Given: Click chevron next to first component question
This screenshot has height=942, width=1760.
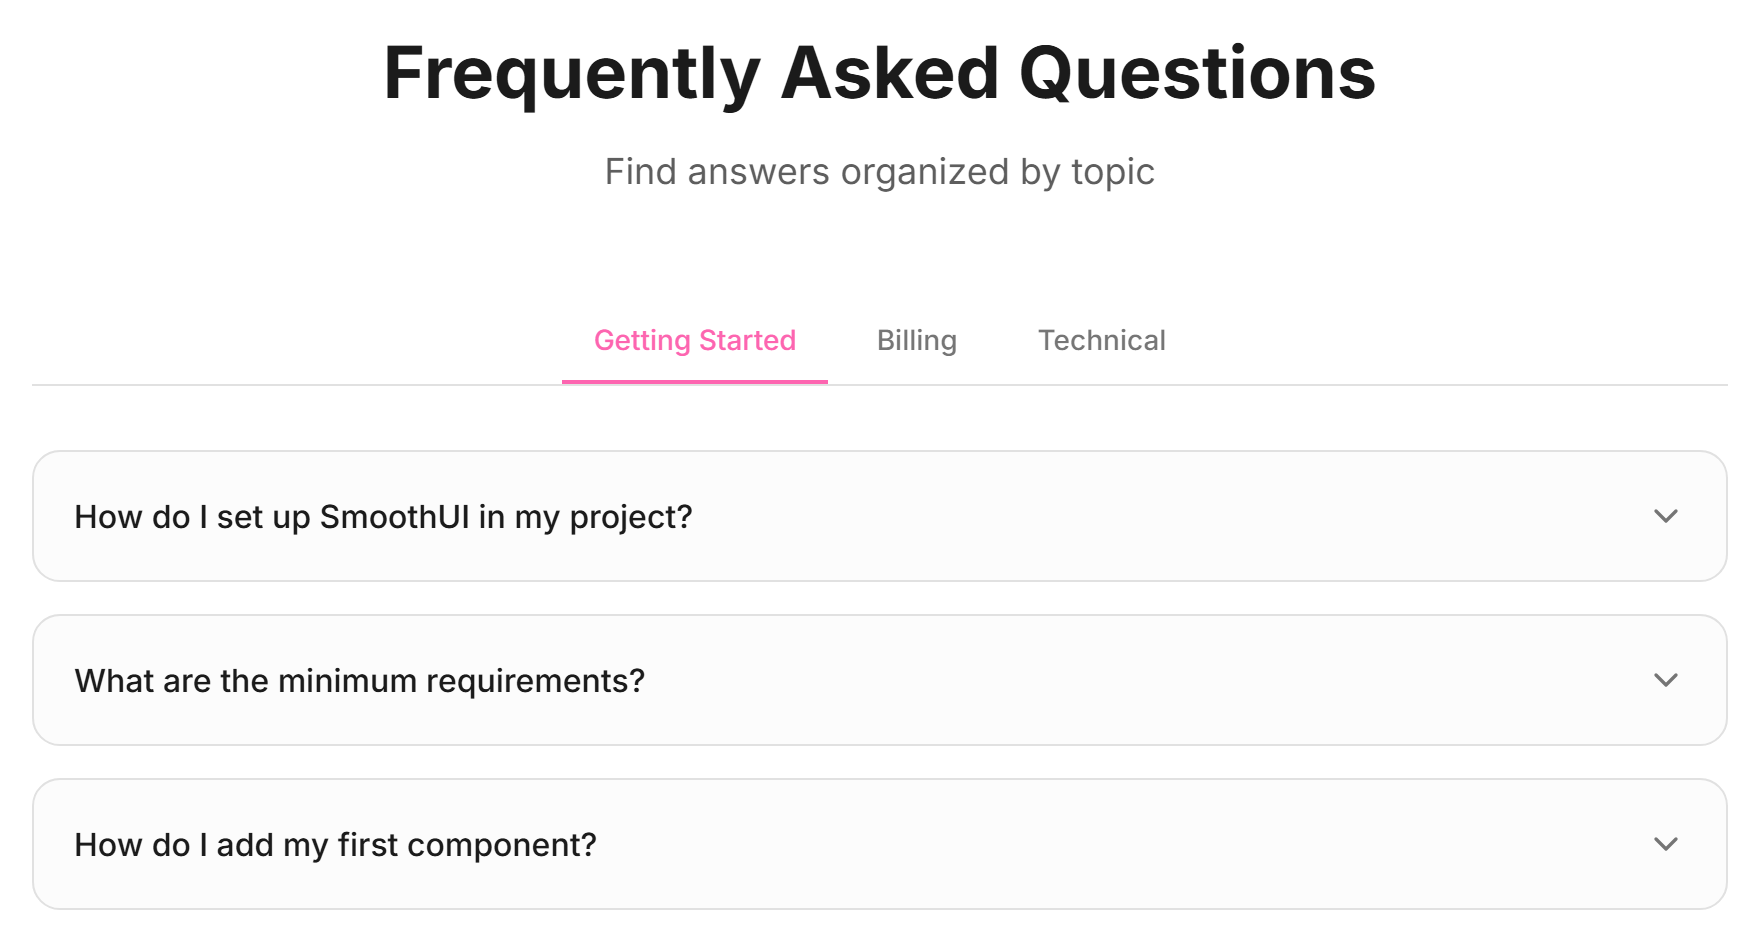Looking at the screenshot, I should click(x=1666, y=844).
